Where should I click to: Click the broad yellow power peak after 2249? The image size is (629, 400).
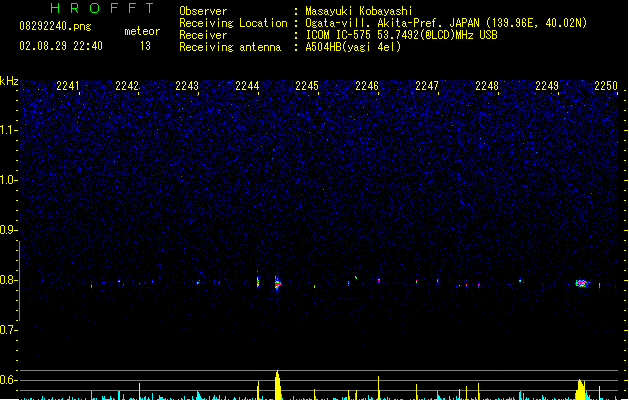(581, 389)
